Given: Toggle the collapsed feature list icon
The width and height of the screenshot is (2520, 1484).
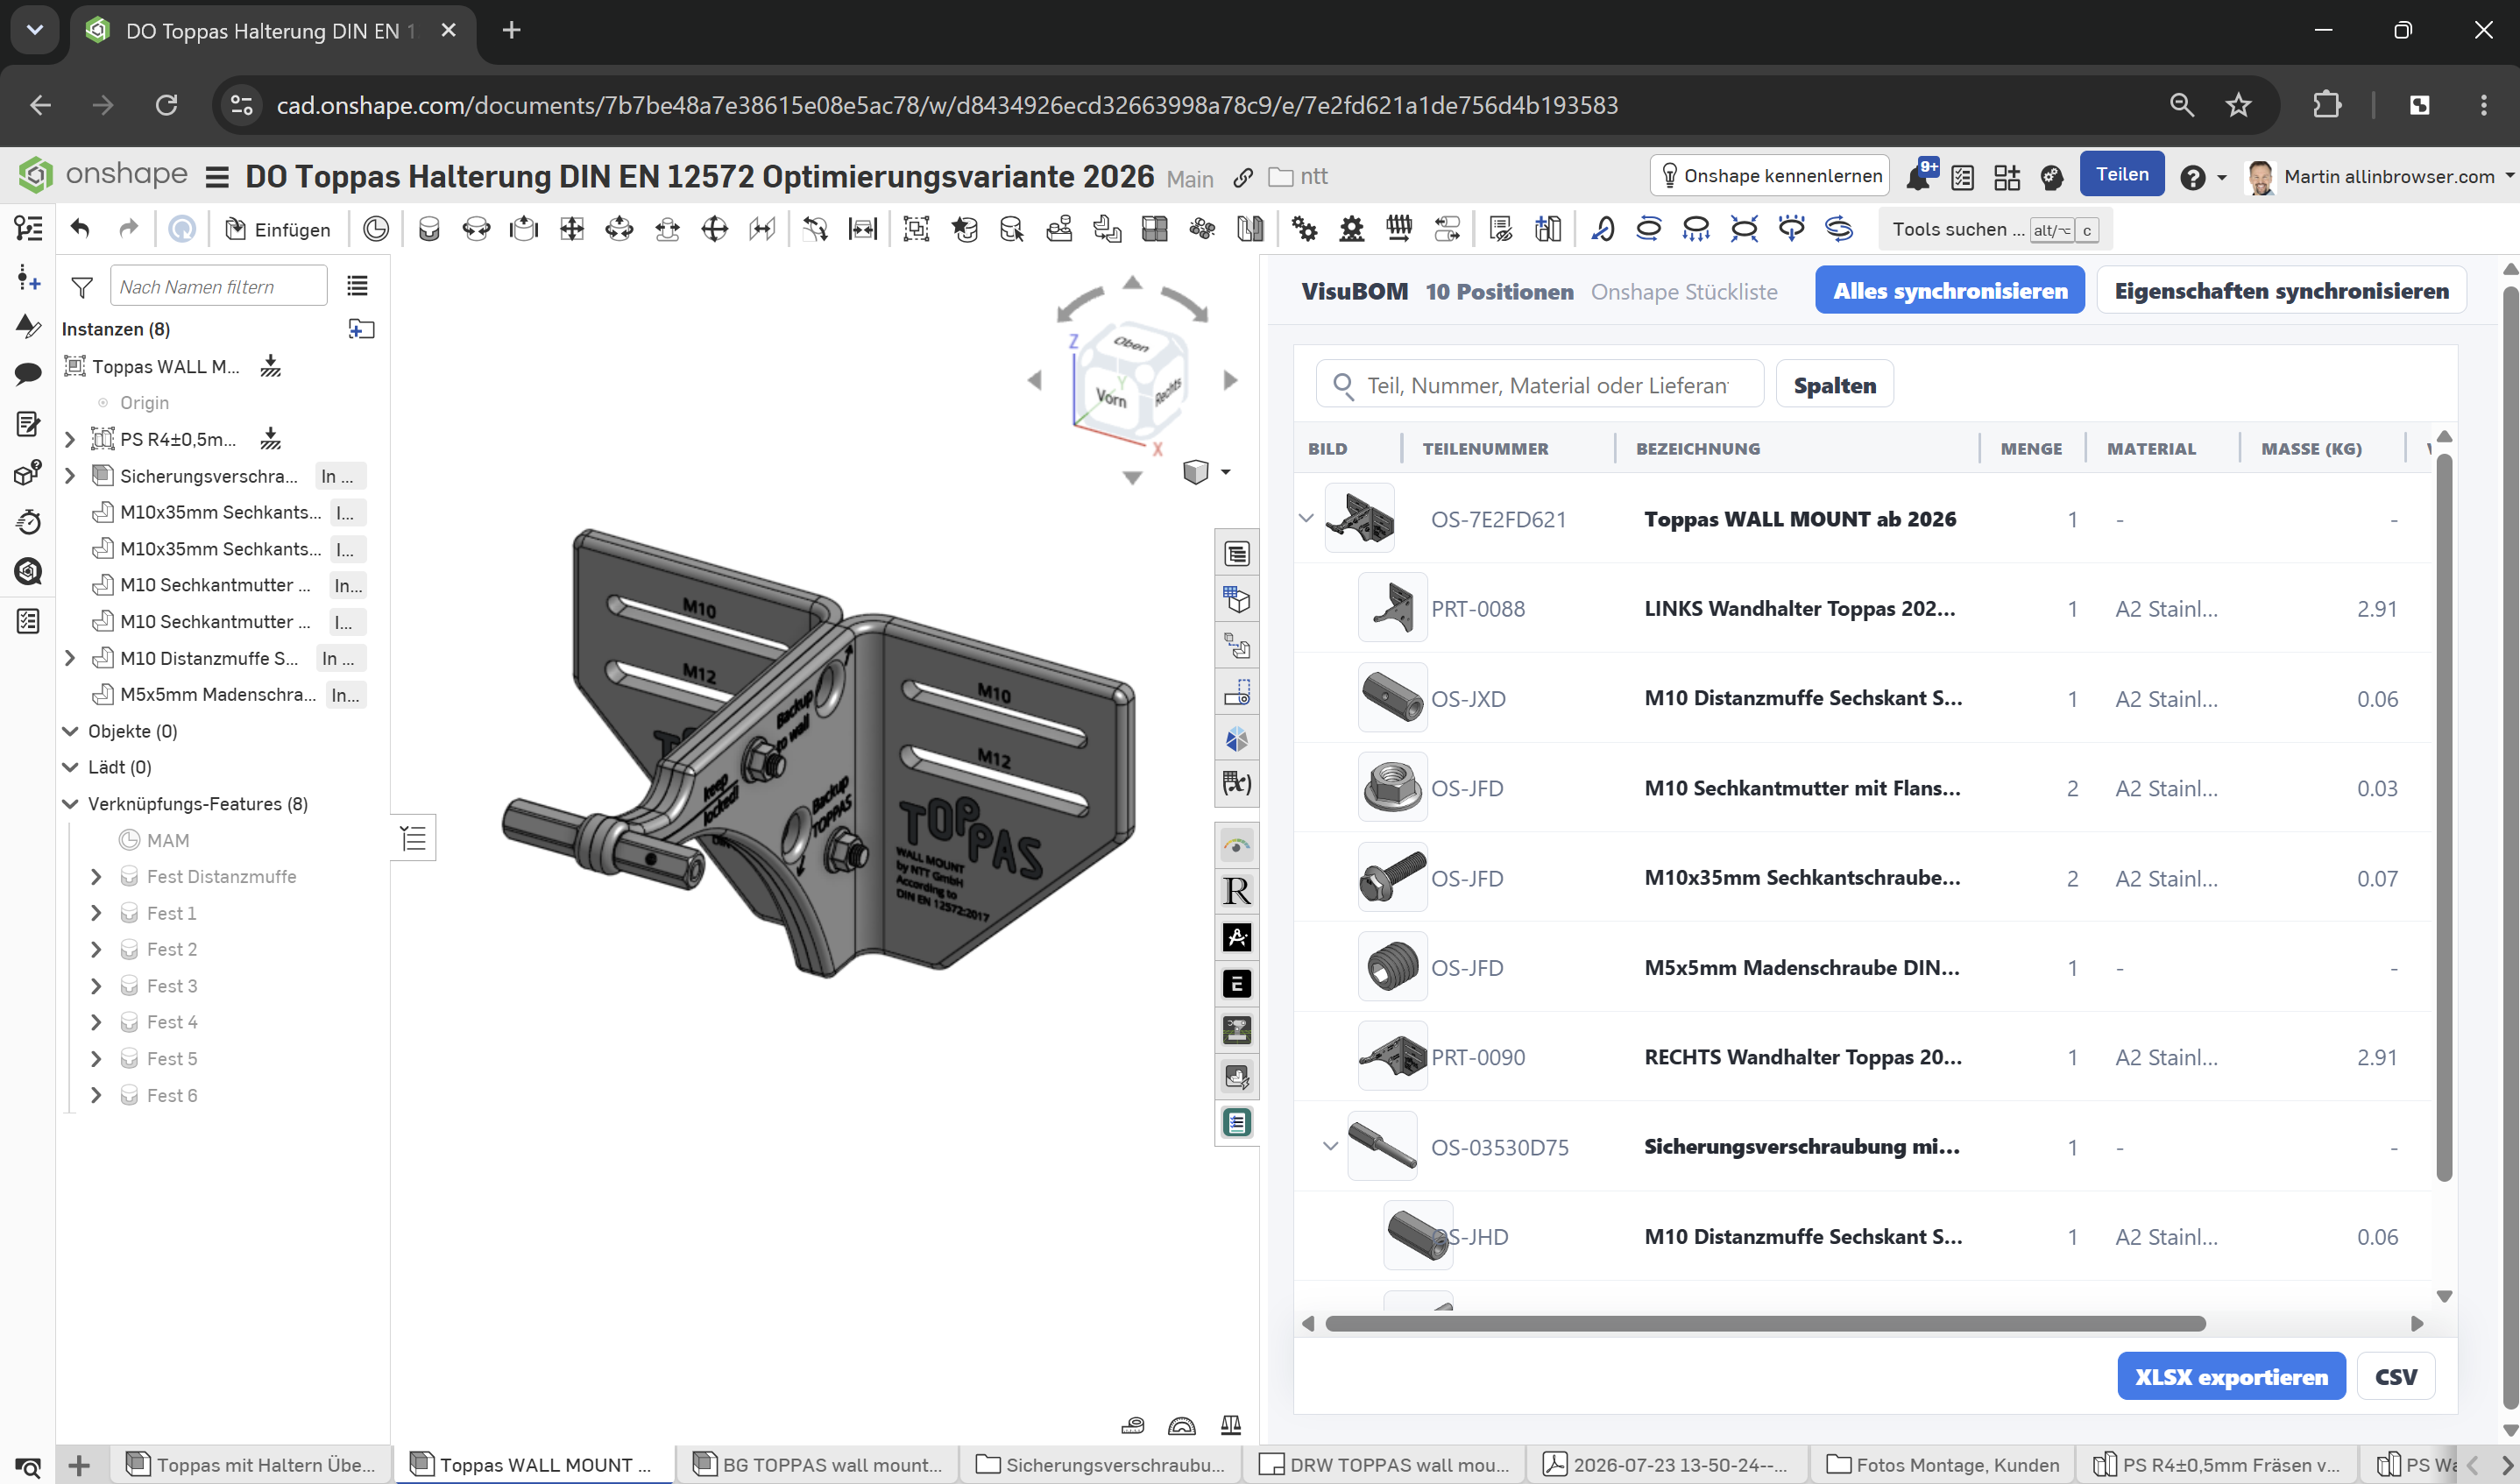Looking at the screenshot, I should pos(413,838).
